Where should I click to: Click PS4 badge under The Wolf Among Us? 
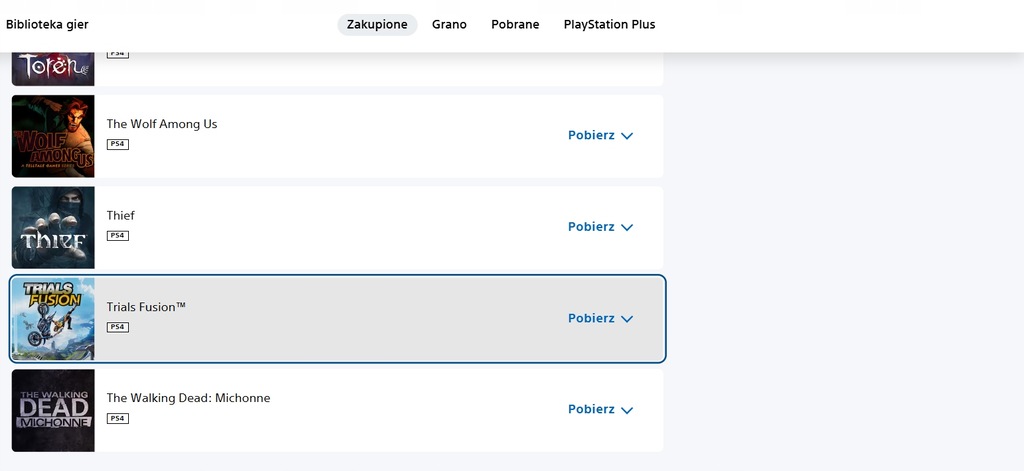point(118,144)
